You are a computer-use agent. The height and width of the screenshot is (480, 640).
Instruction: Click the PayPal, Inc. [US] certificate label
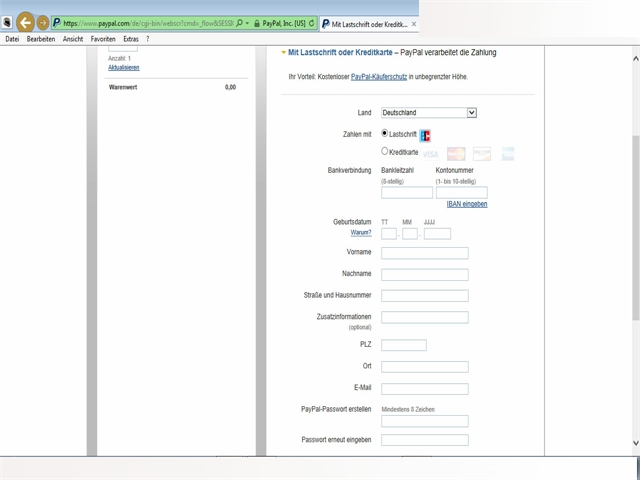284,24
